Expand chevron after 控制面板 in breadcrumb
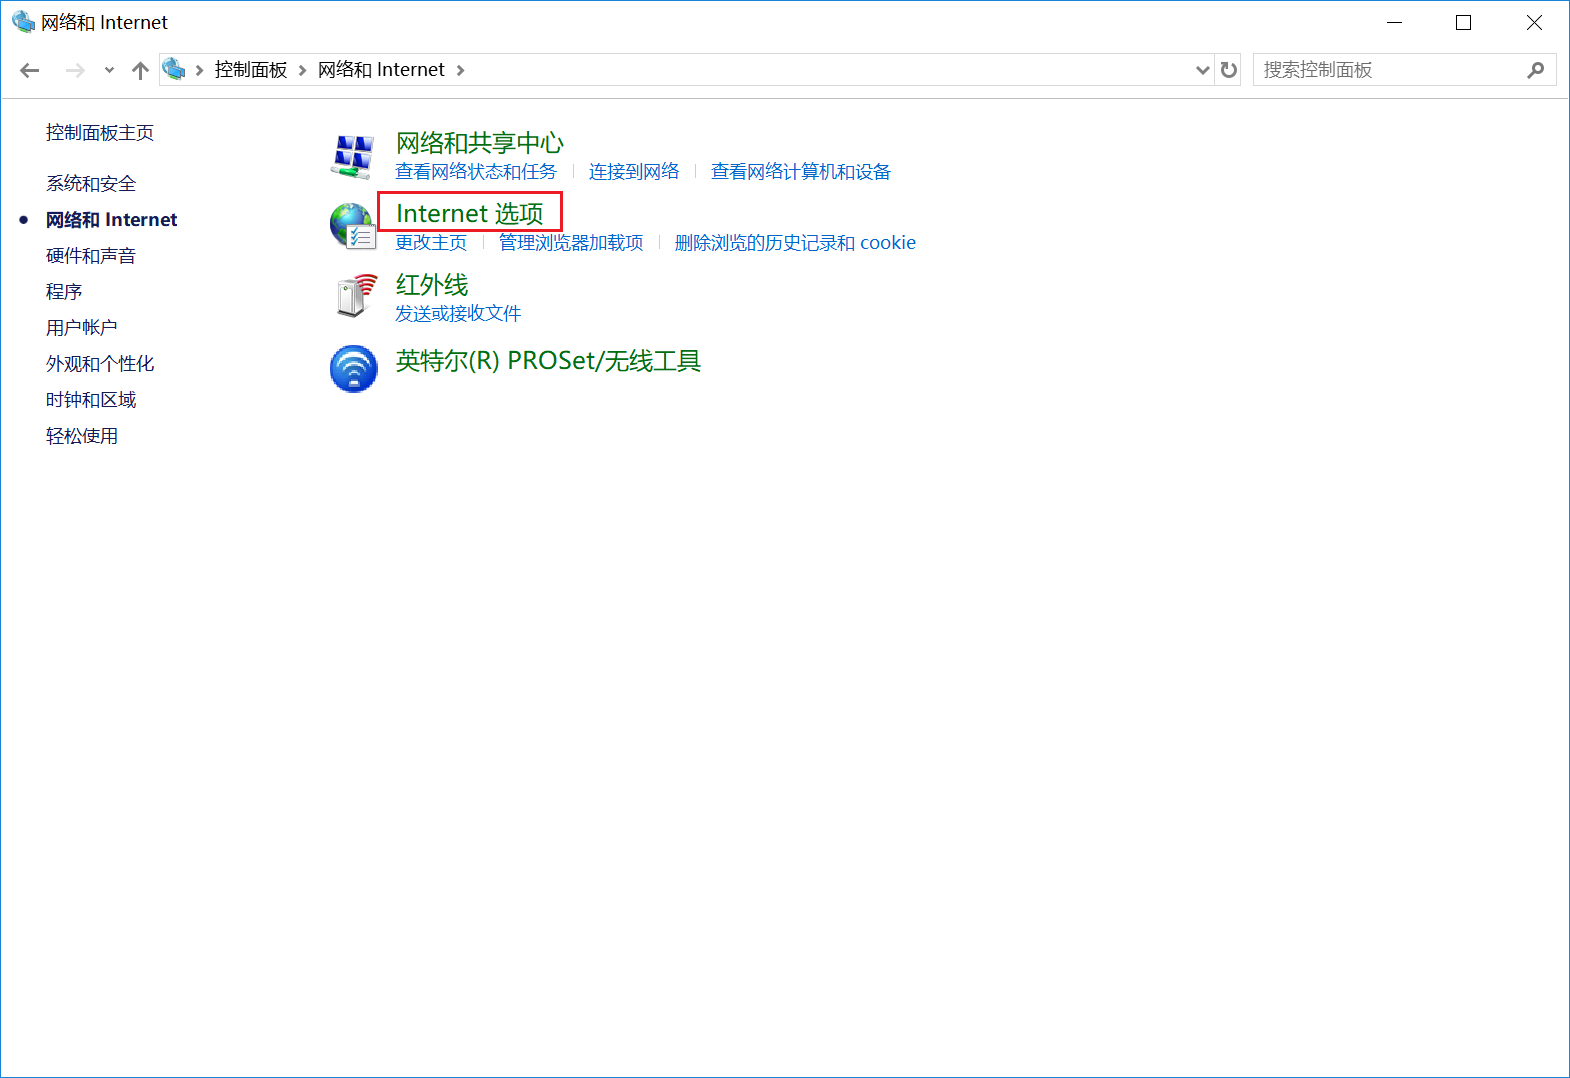 tap(302, 70)
